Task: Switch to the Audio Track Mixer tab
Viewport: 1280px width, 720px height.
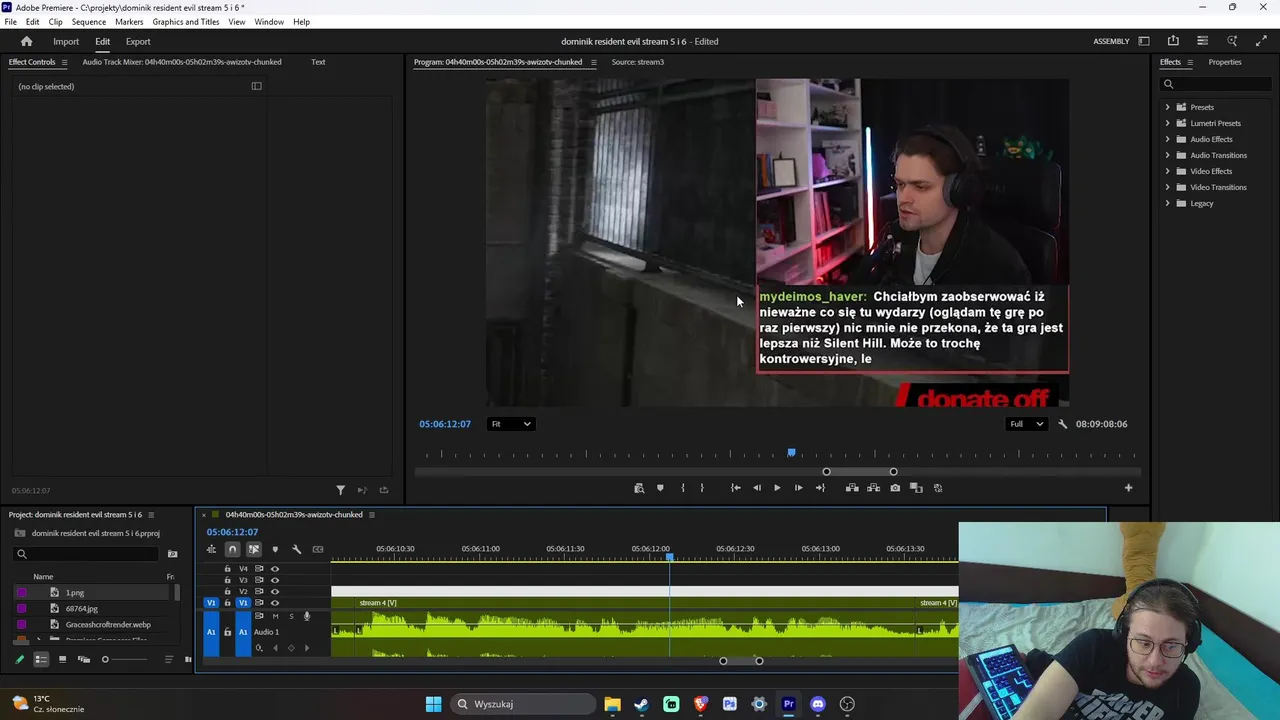Action: click(x=182, y=62)
